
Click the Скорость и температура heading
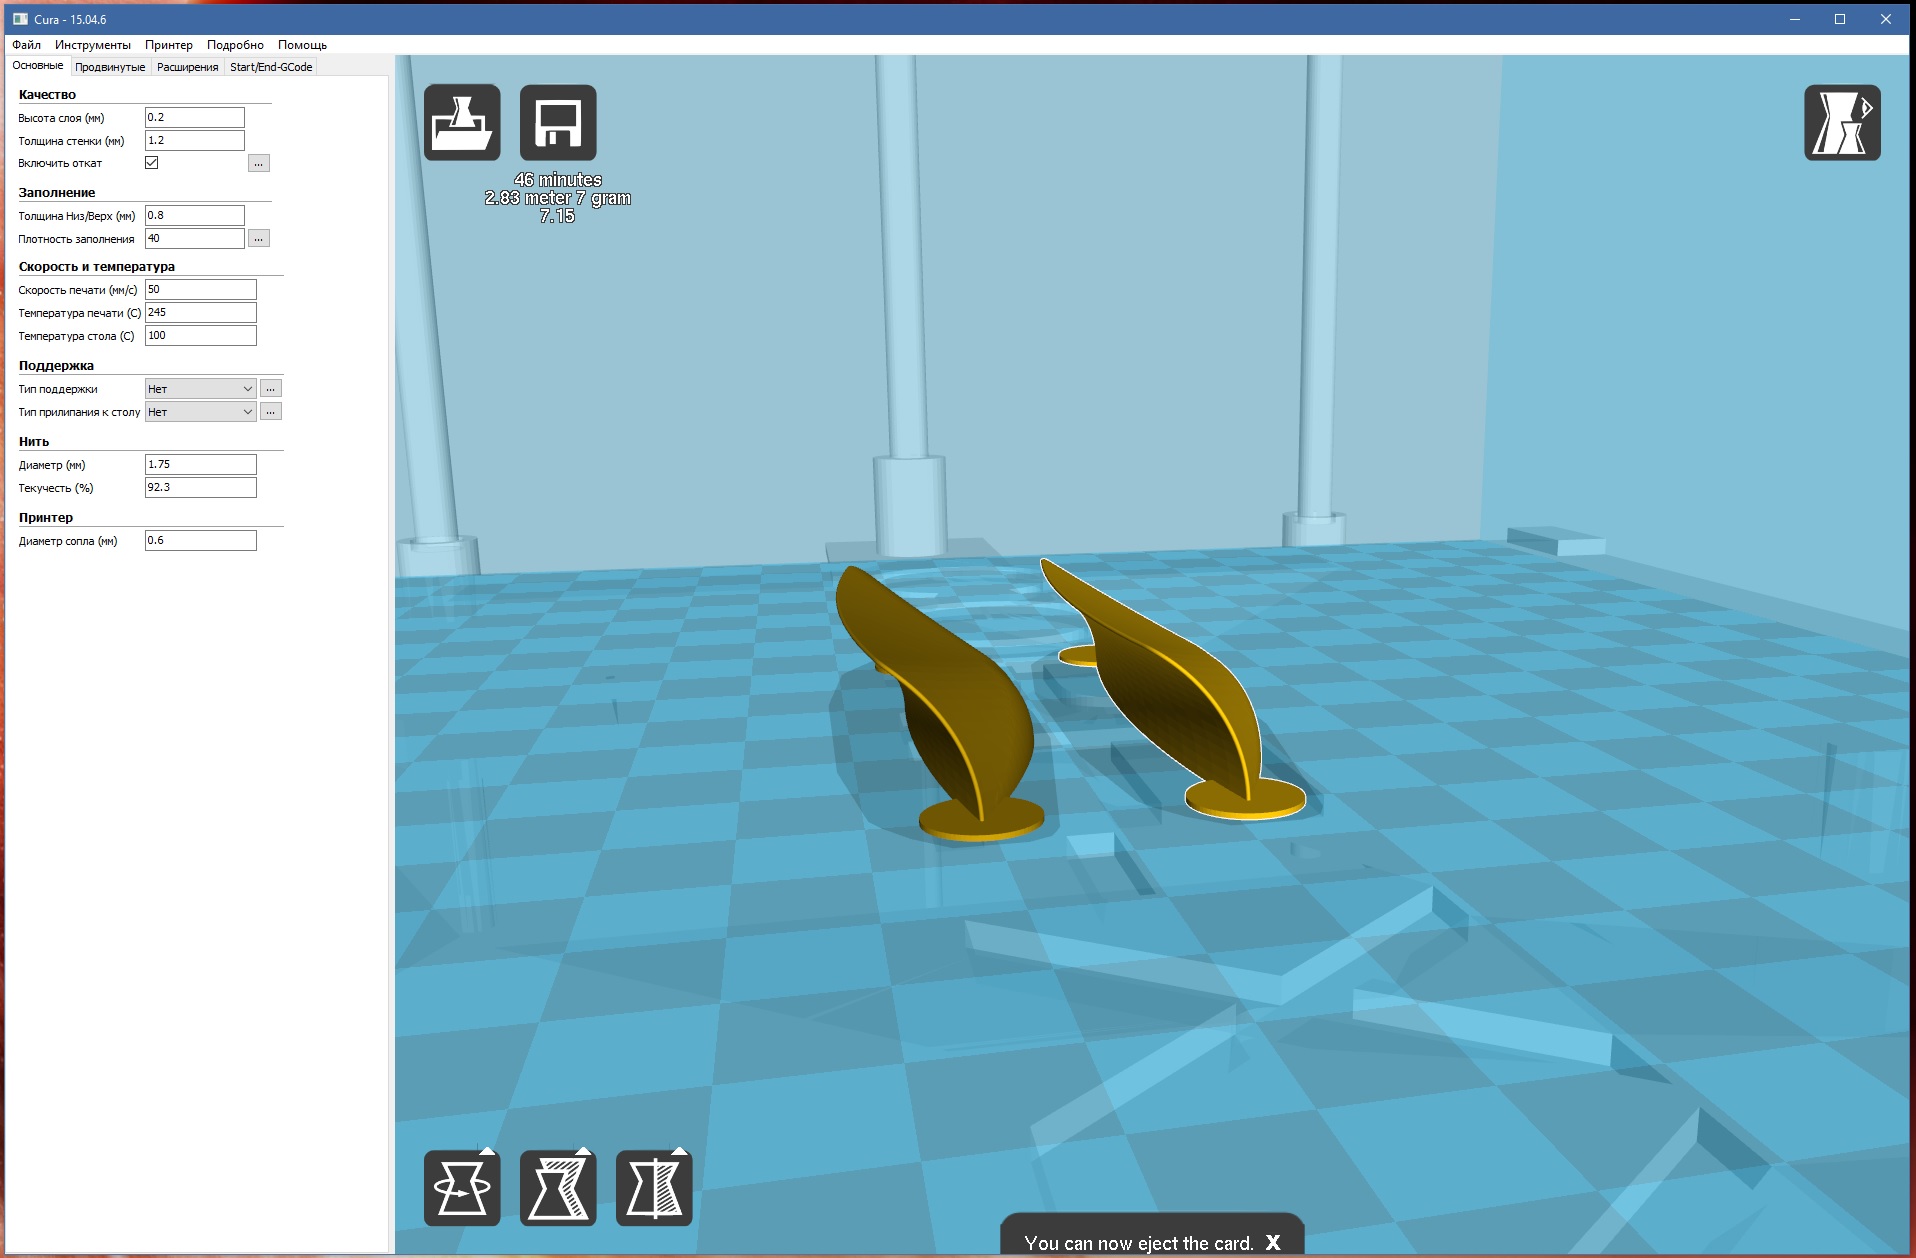pos(97,266)
